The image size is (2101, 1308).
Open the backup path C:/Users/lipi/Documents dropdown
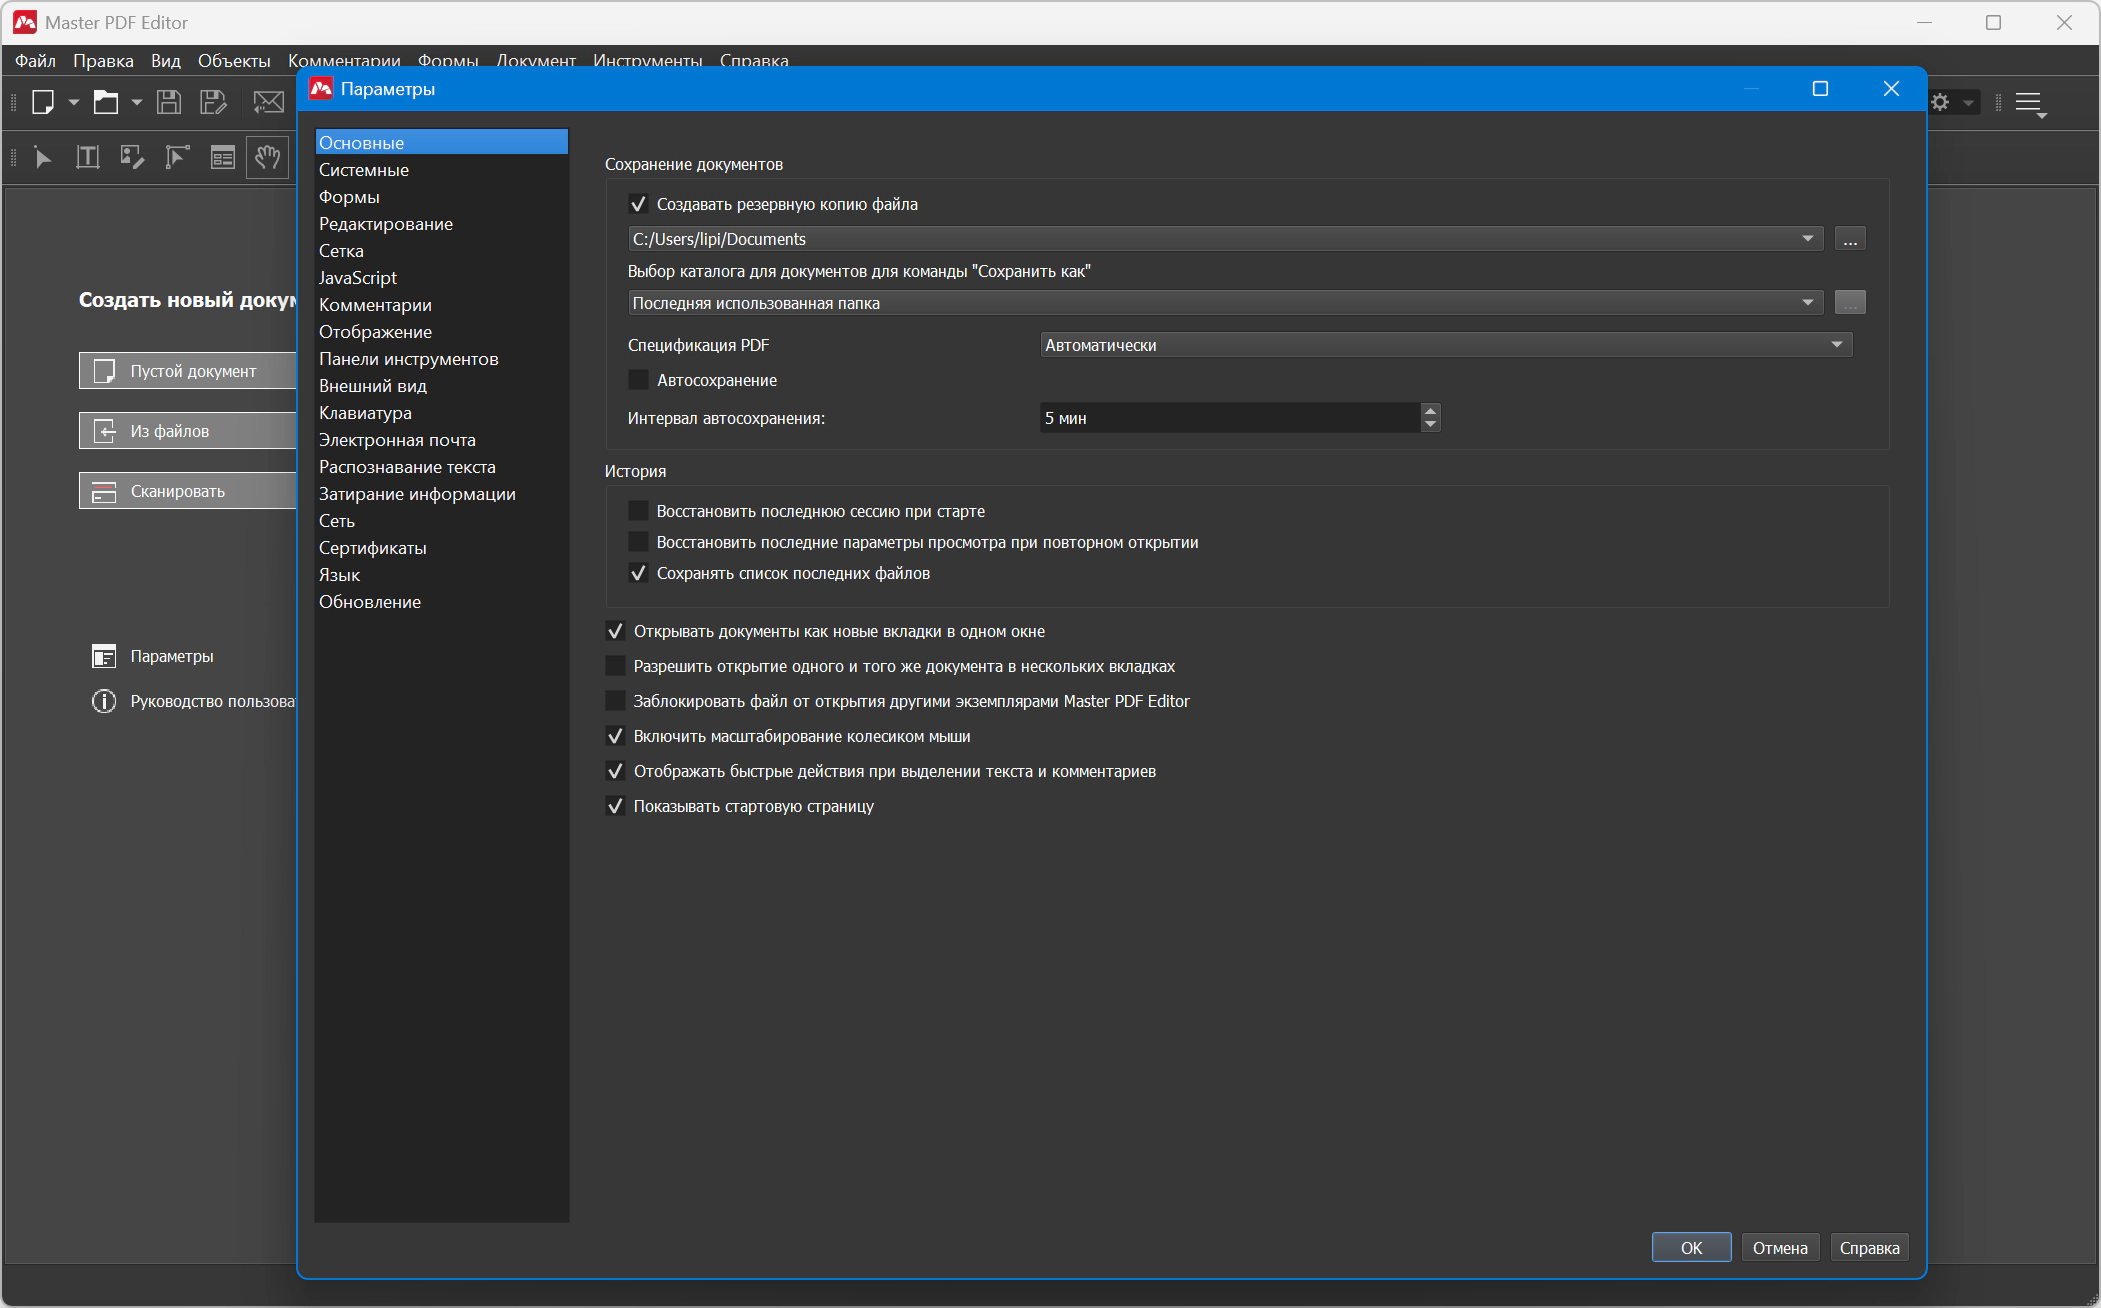[x=1224, y=239]
